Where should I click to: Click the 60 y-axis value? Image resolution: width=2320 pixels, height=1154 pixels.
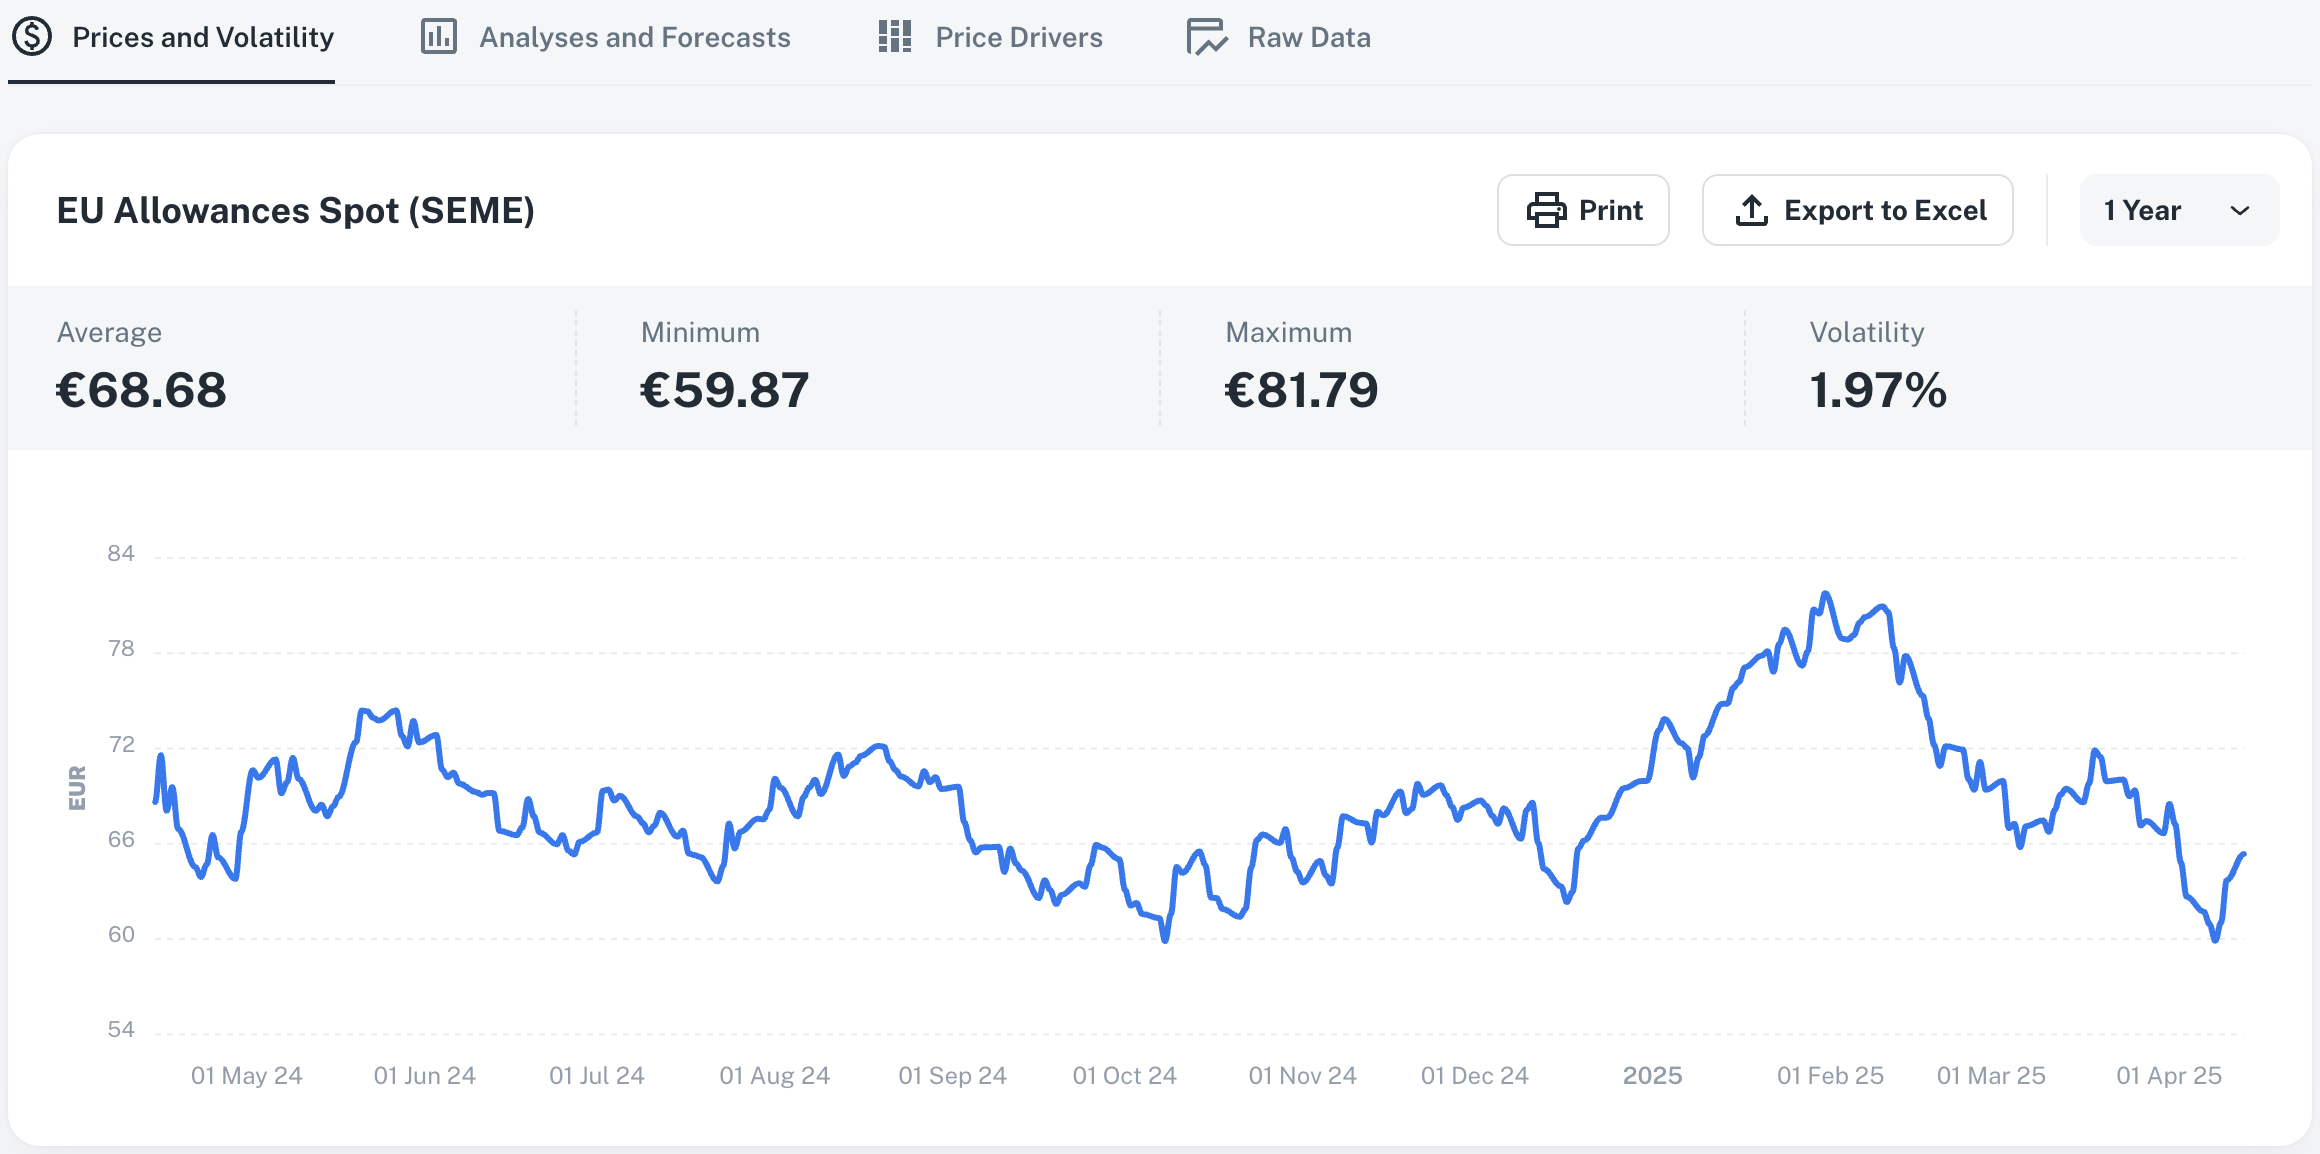click(121, 935)
